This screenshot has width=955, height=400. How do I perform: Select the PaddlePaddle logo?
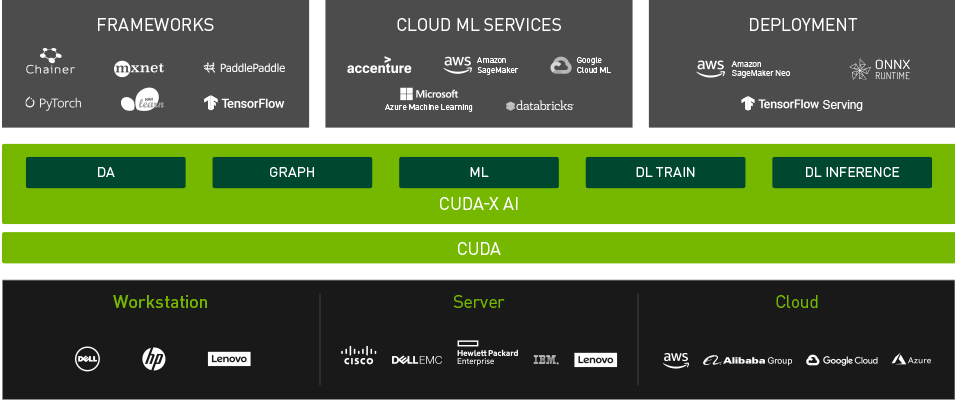tap(244, 68)
